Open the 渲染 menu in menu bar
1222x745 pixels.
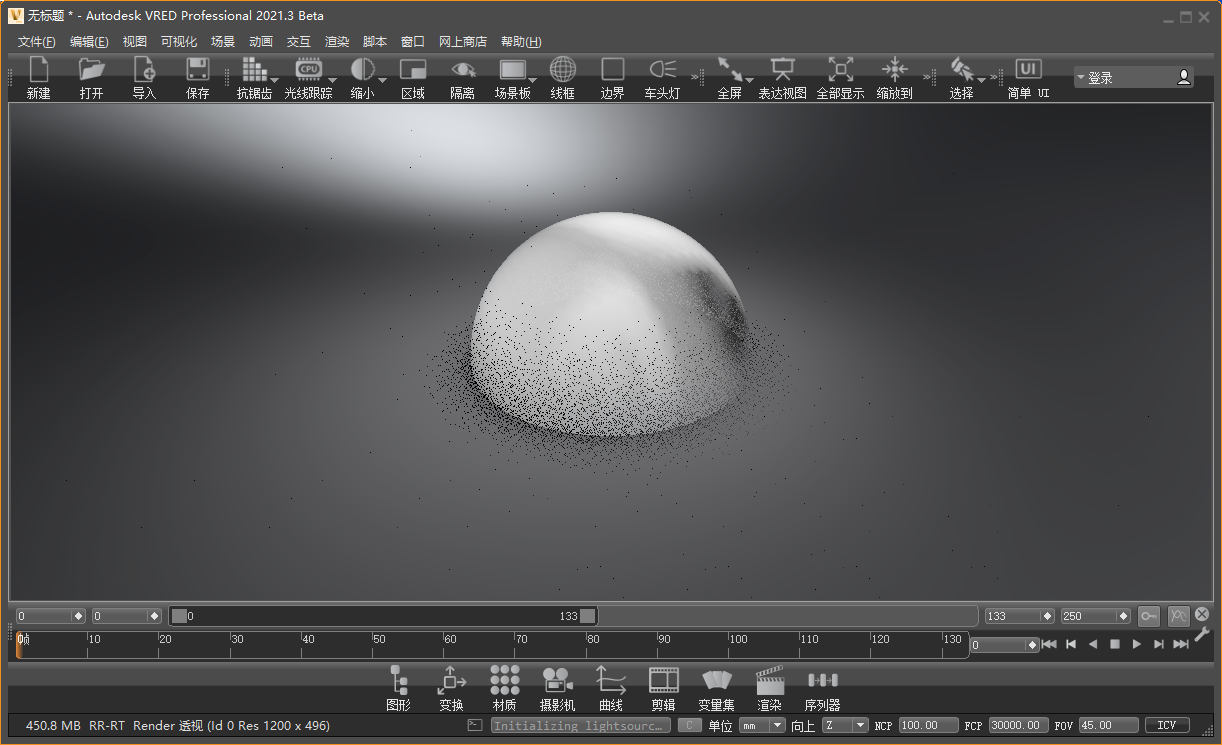click(337, 42)
